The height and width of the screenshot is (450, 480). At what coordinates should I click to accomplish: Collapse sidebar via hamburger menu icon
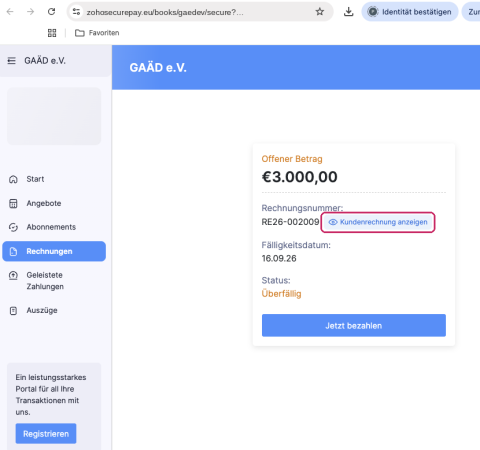point(12,61)
